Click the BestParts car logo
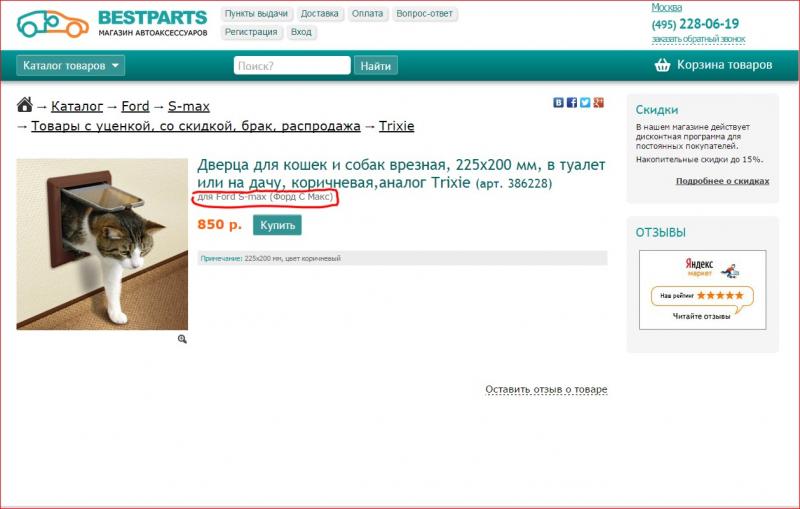 point(53,24)
